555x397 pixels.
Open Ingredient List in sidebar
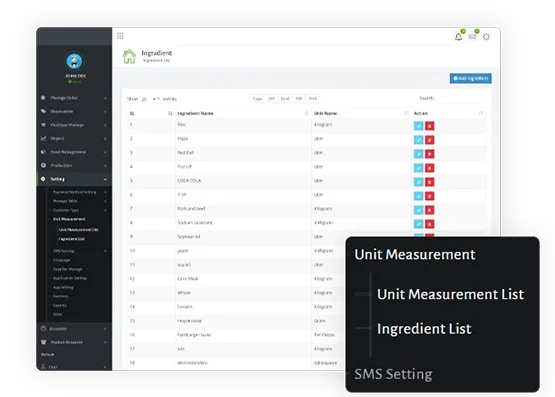click(71, 239)
